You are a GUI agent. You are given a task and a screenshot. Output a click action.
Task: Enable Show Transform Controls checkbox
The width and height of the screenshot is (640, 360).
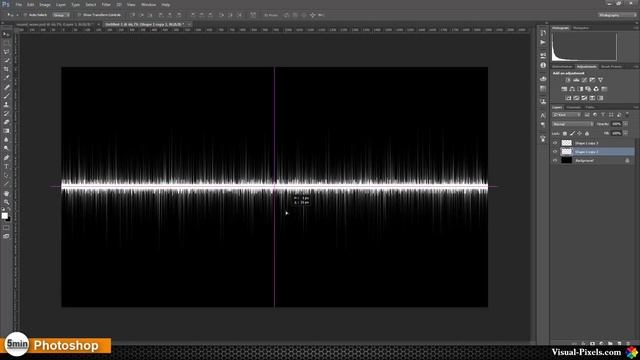coord(79,15)
